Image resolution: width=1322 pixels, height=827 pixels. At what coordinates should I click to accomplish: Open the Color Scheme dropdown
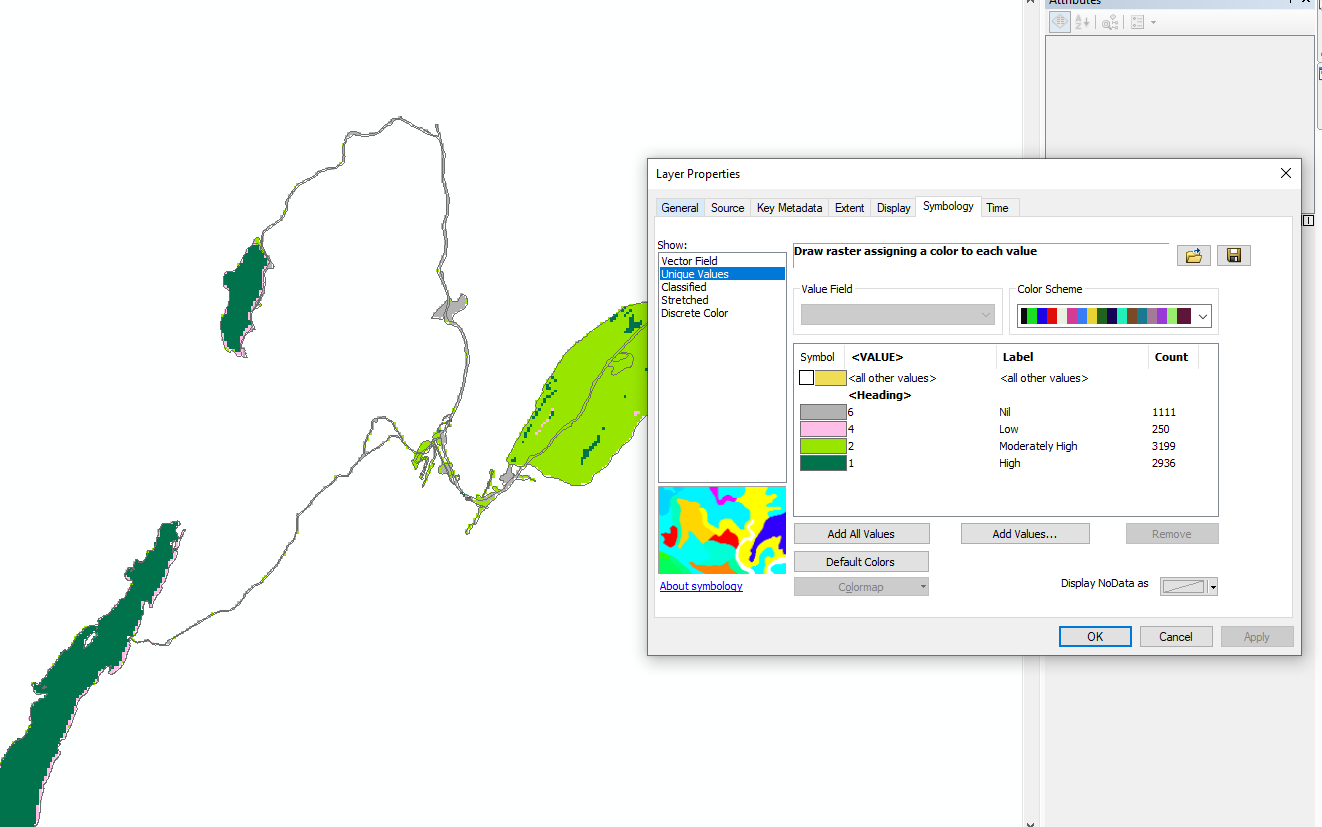click(1114, 316)
